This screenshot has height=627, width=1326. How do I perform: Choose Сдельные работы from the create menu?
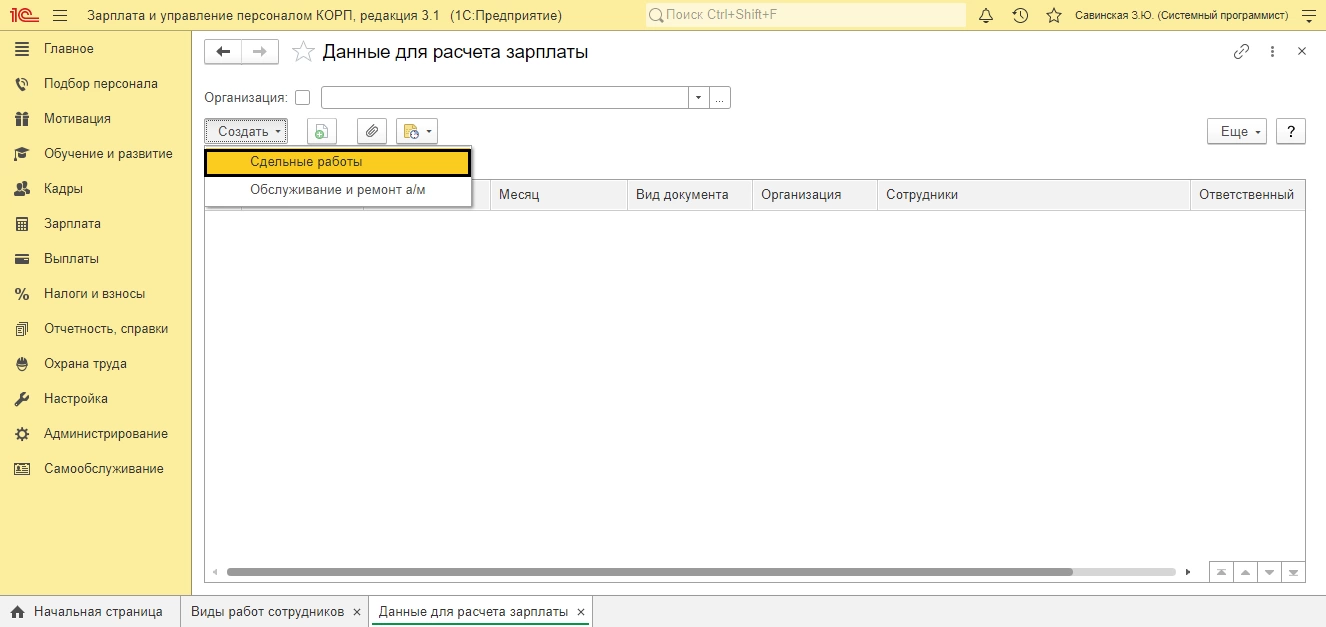coord(337,162)
